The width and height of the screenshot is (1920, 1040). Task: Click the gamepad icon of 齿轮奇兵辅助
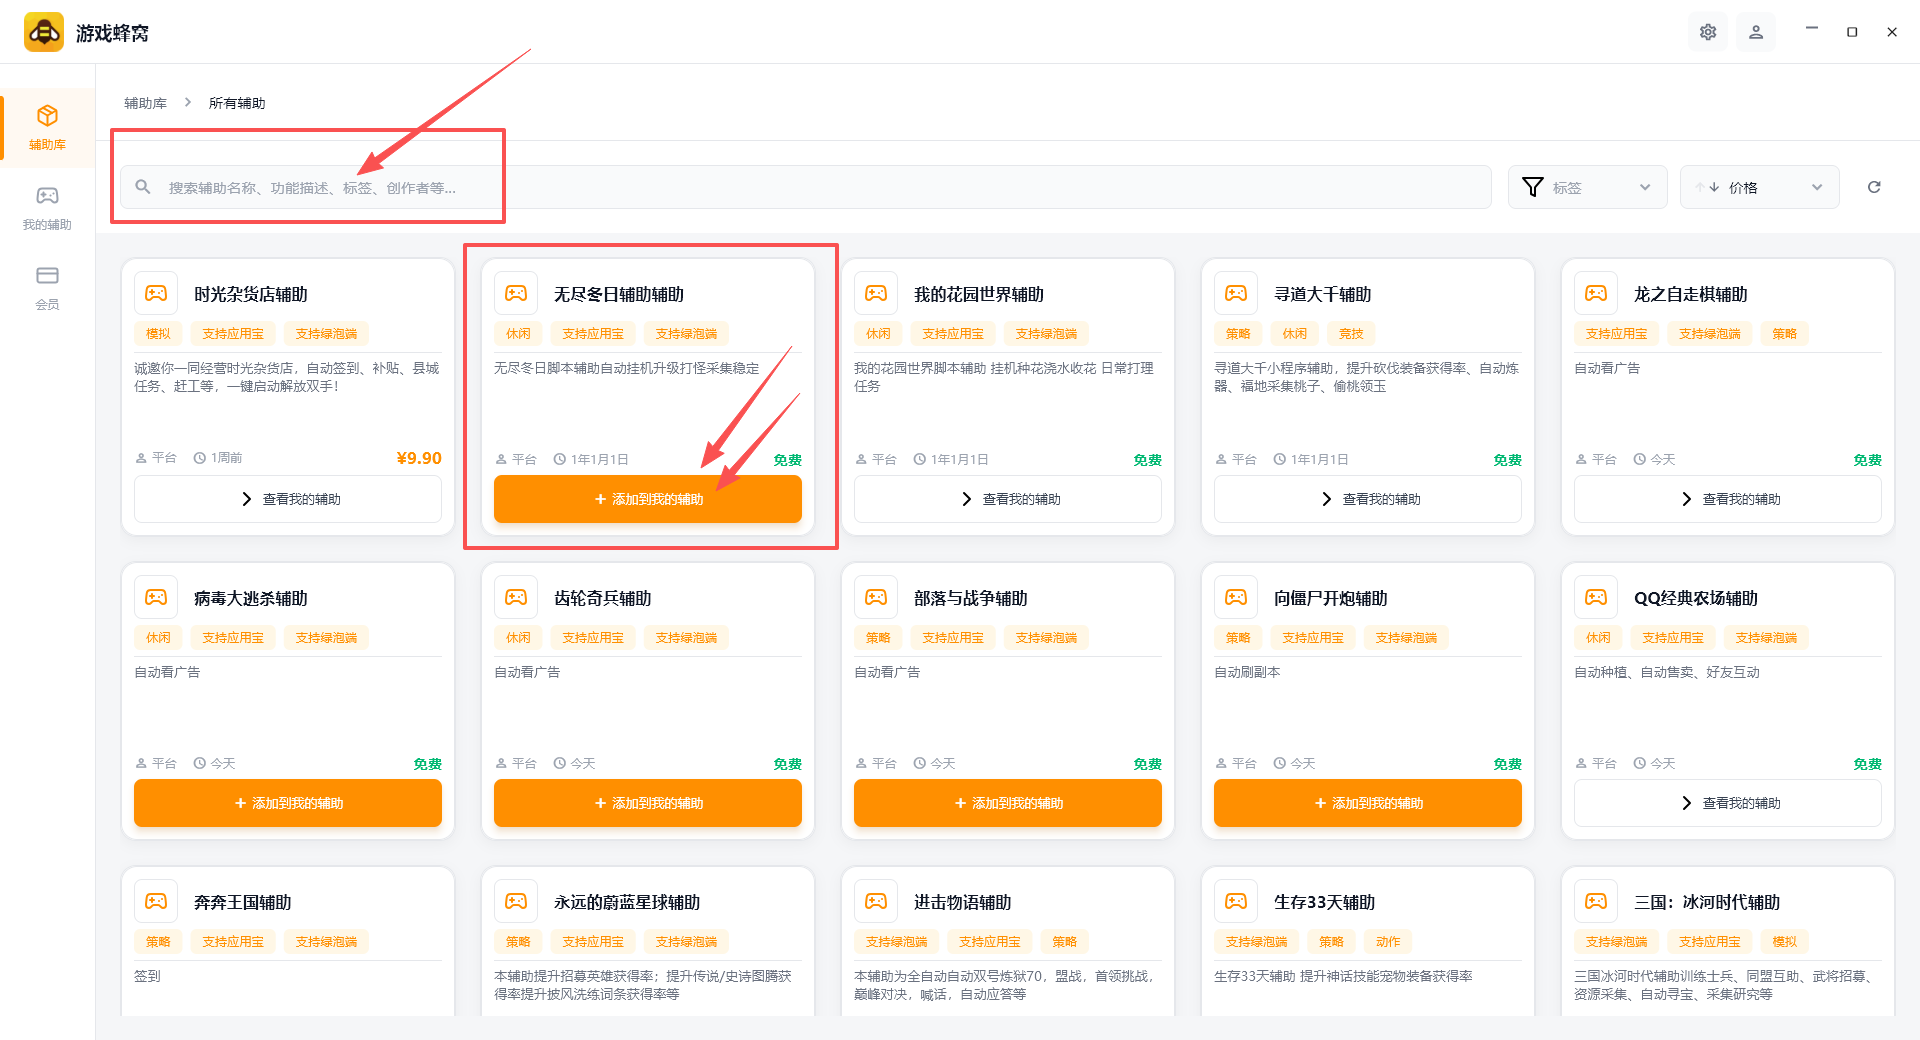[x=516, y=597]
